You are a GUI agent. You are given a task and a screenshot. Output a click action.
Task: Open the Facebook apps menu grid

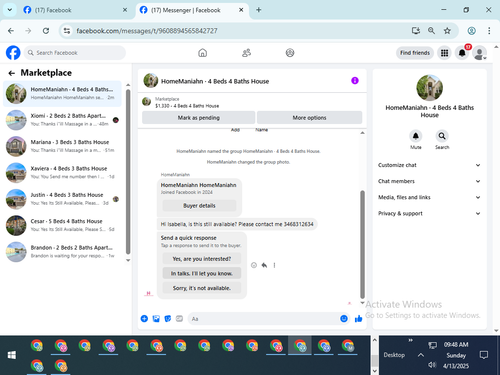[444, 53]
